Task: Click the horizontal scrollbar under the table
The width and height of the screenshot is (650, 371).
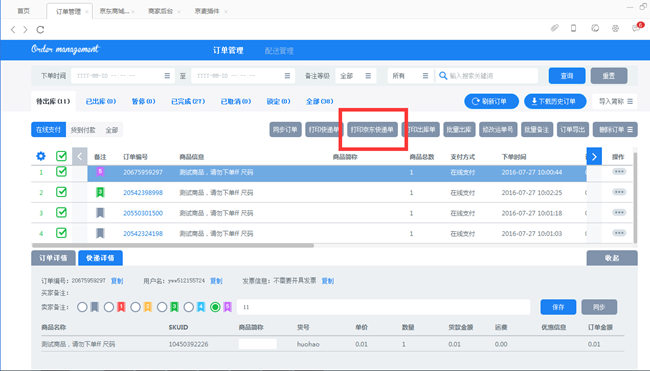Action: (x=173, y=245)
